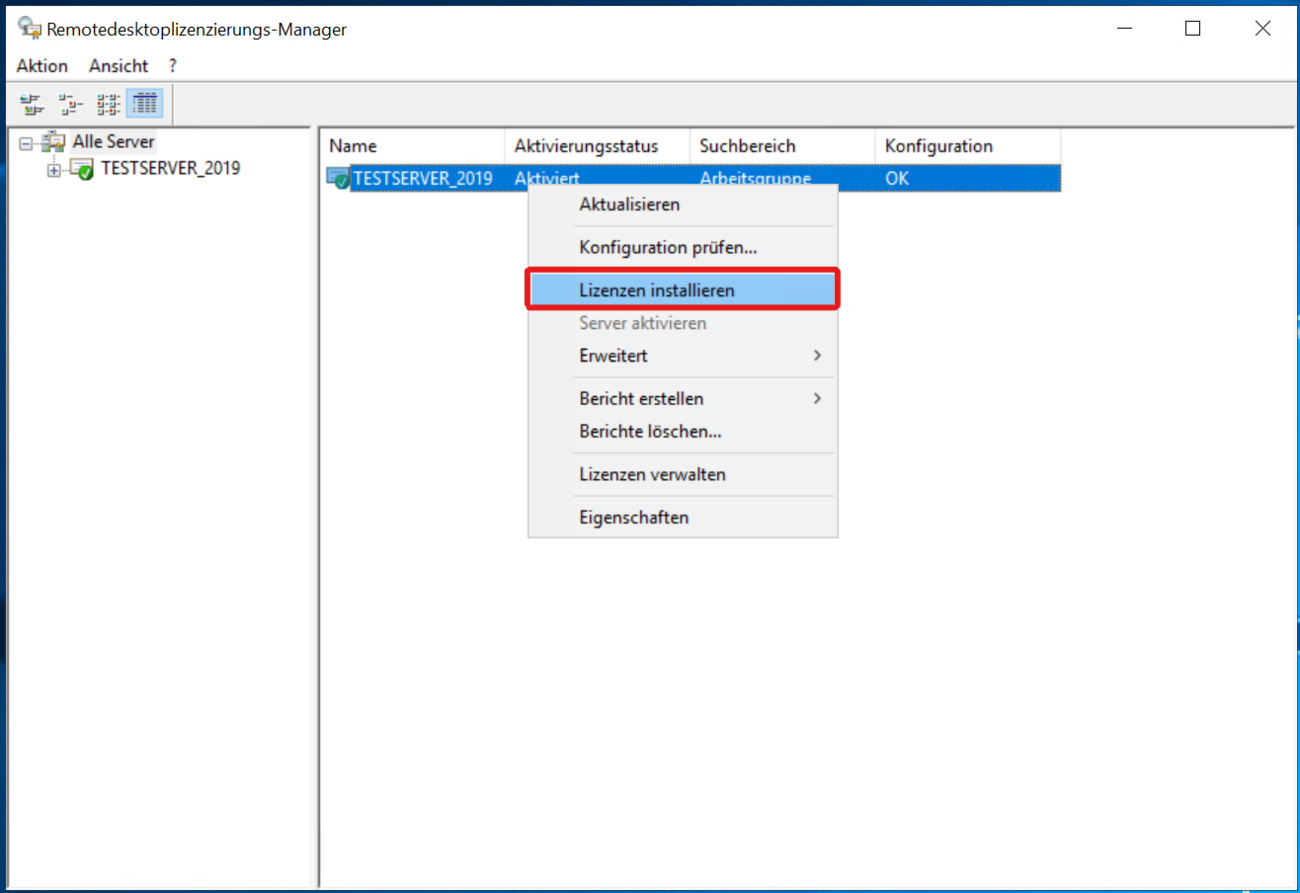Sort by the Aktivierungsstatus column header
The image size is (1300, 893).
[x=597, y=146]
